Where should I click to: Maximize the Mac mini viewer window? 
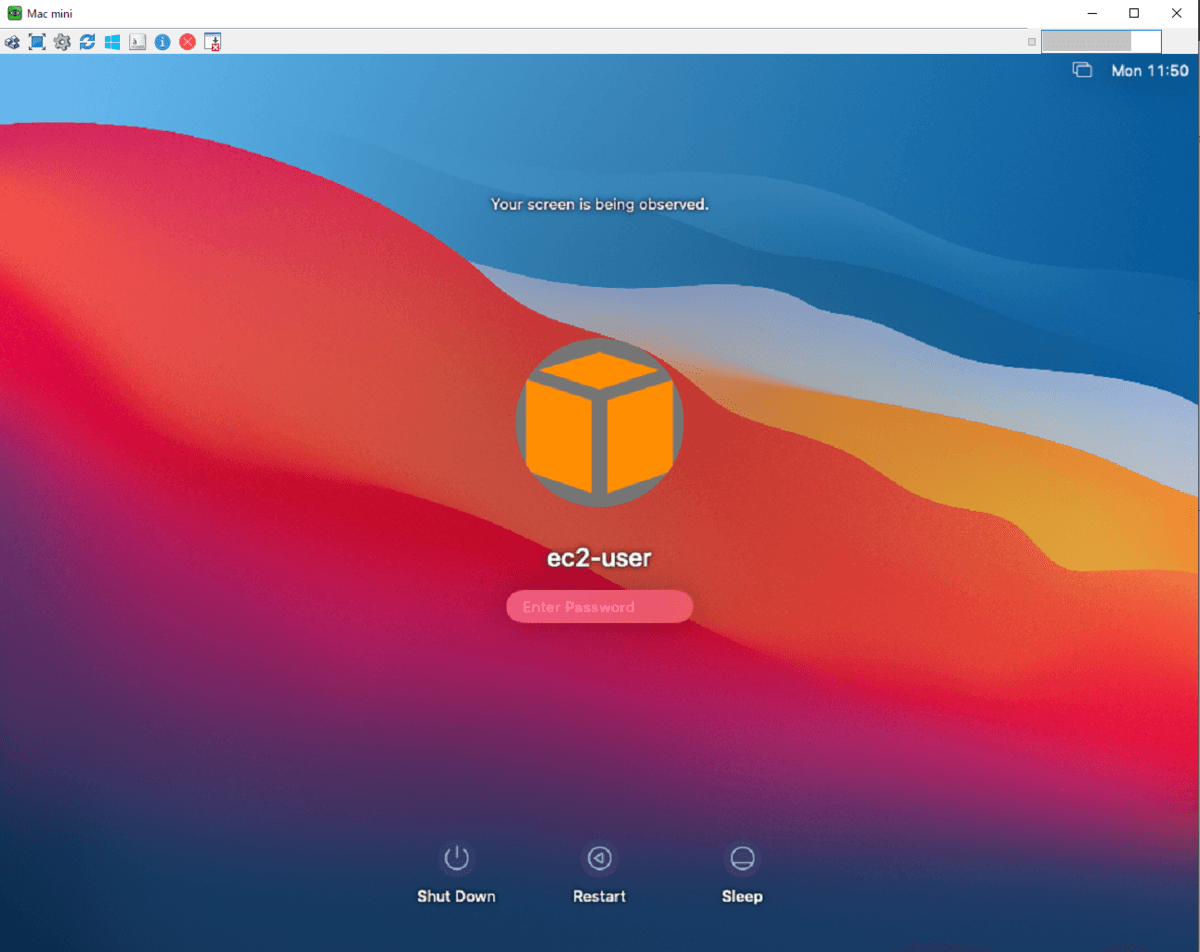tap(1134, 13)
